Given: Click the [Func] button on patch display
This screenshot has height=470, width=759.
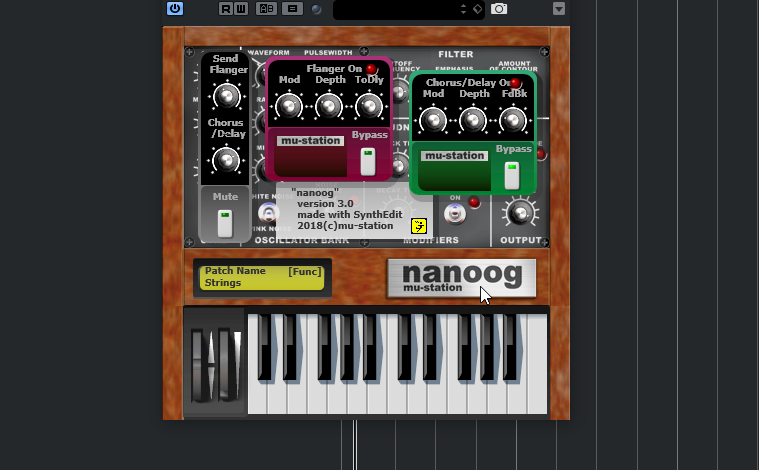Looking at the screenshot, I should [305, 272].
